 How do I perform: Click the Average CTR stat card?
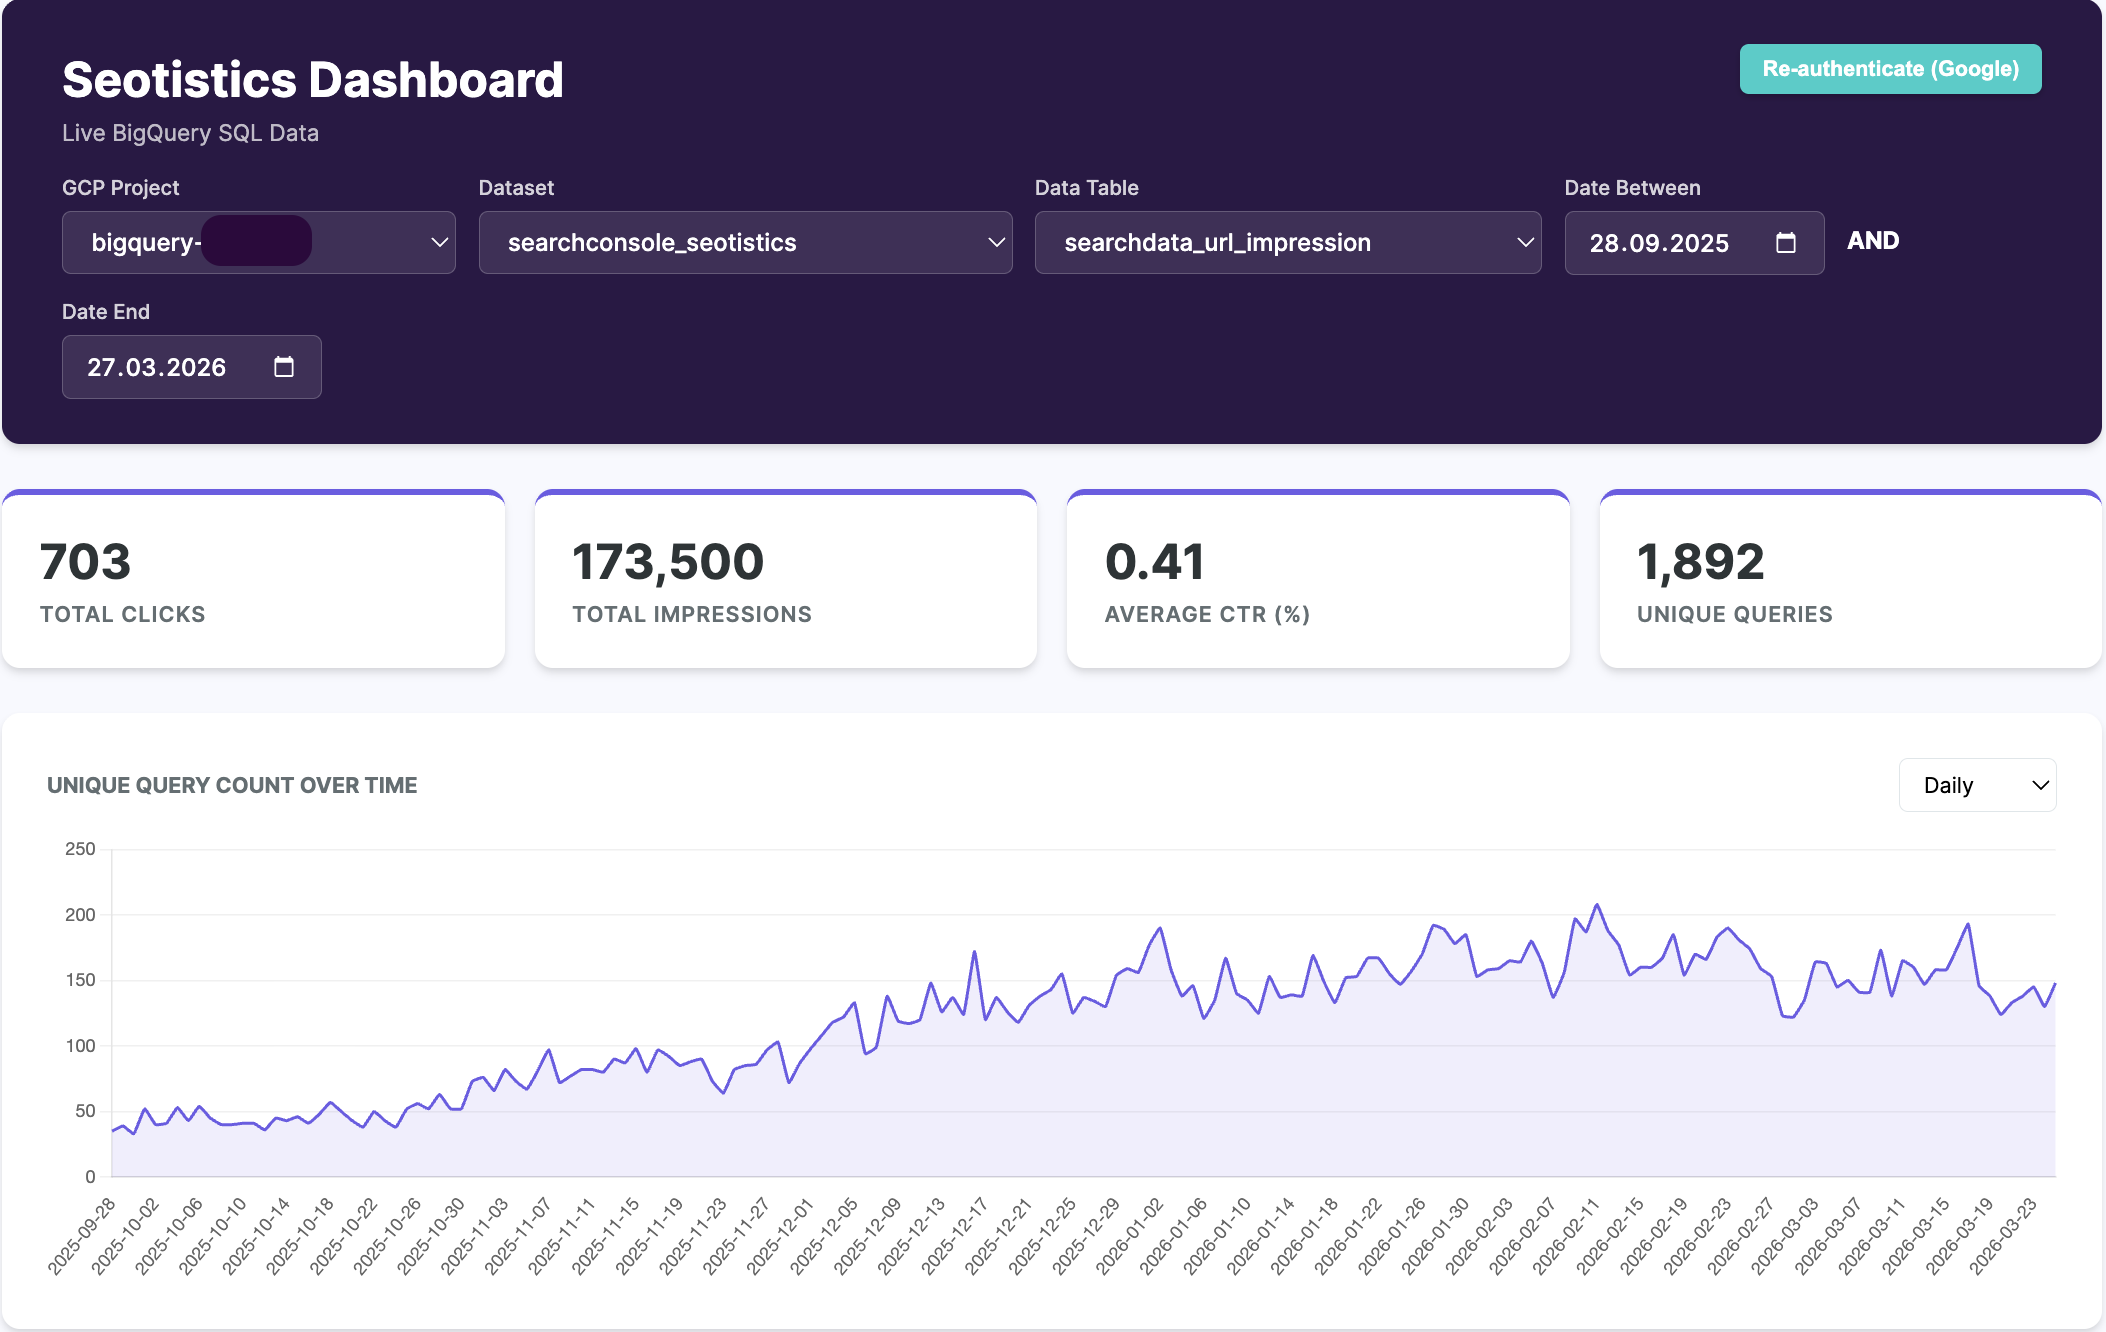click(x=1318, y=580)
